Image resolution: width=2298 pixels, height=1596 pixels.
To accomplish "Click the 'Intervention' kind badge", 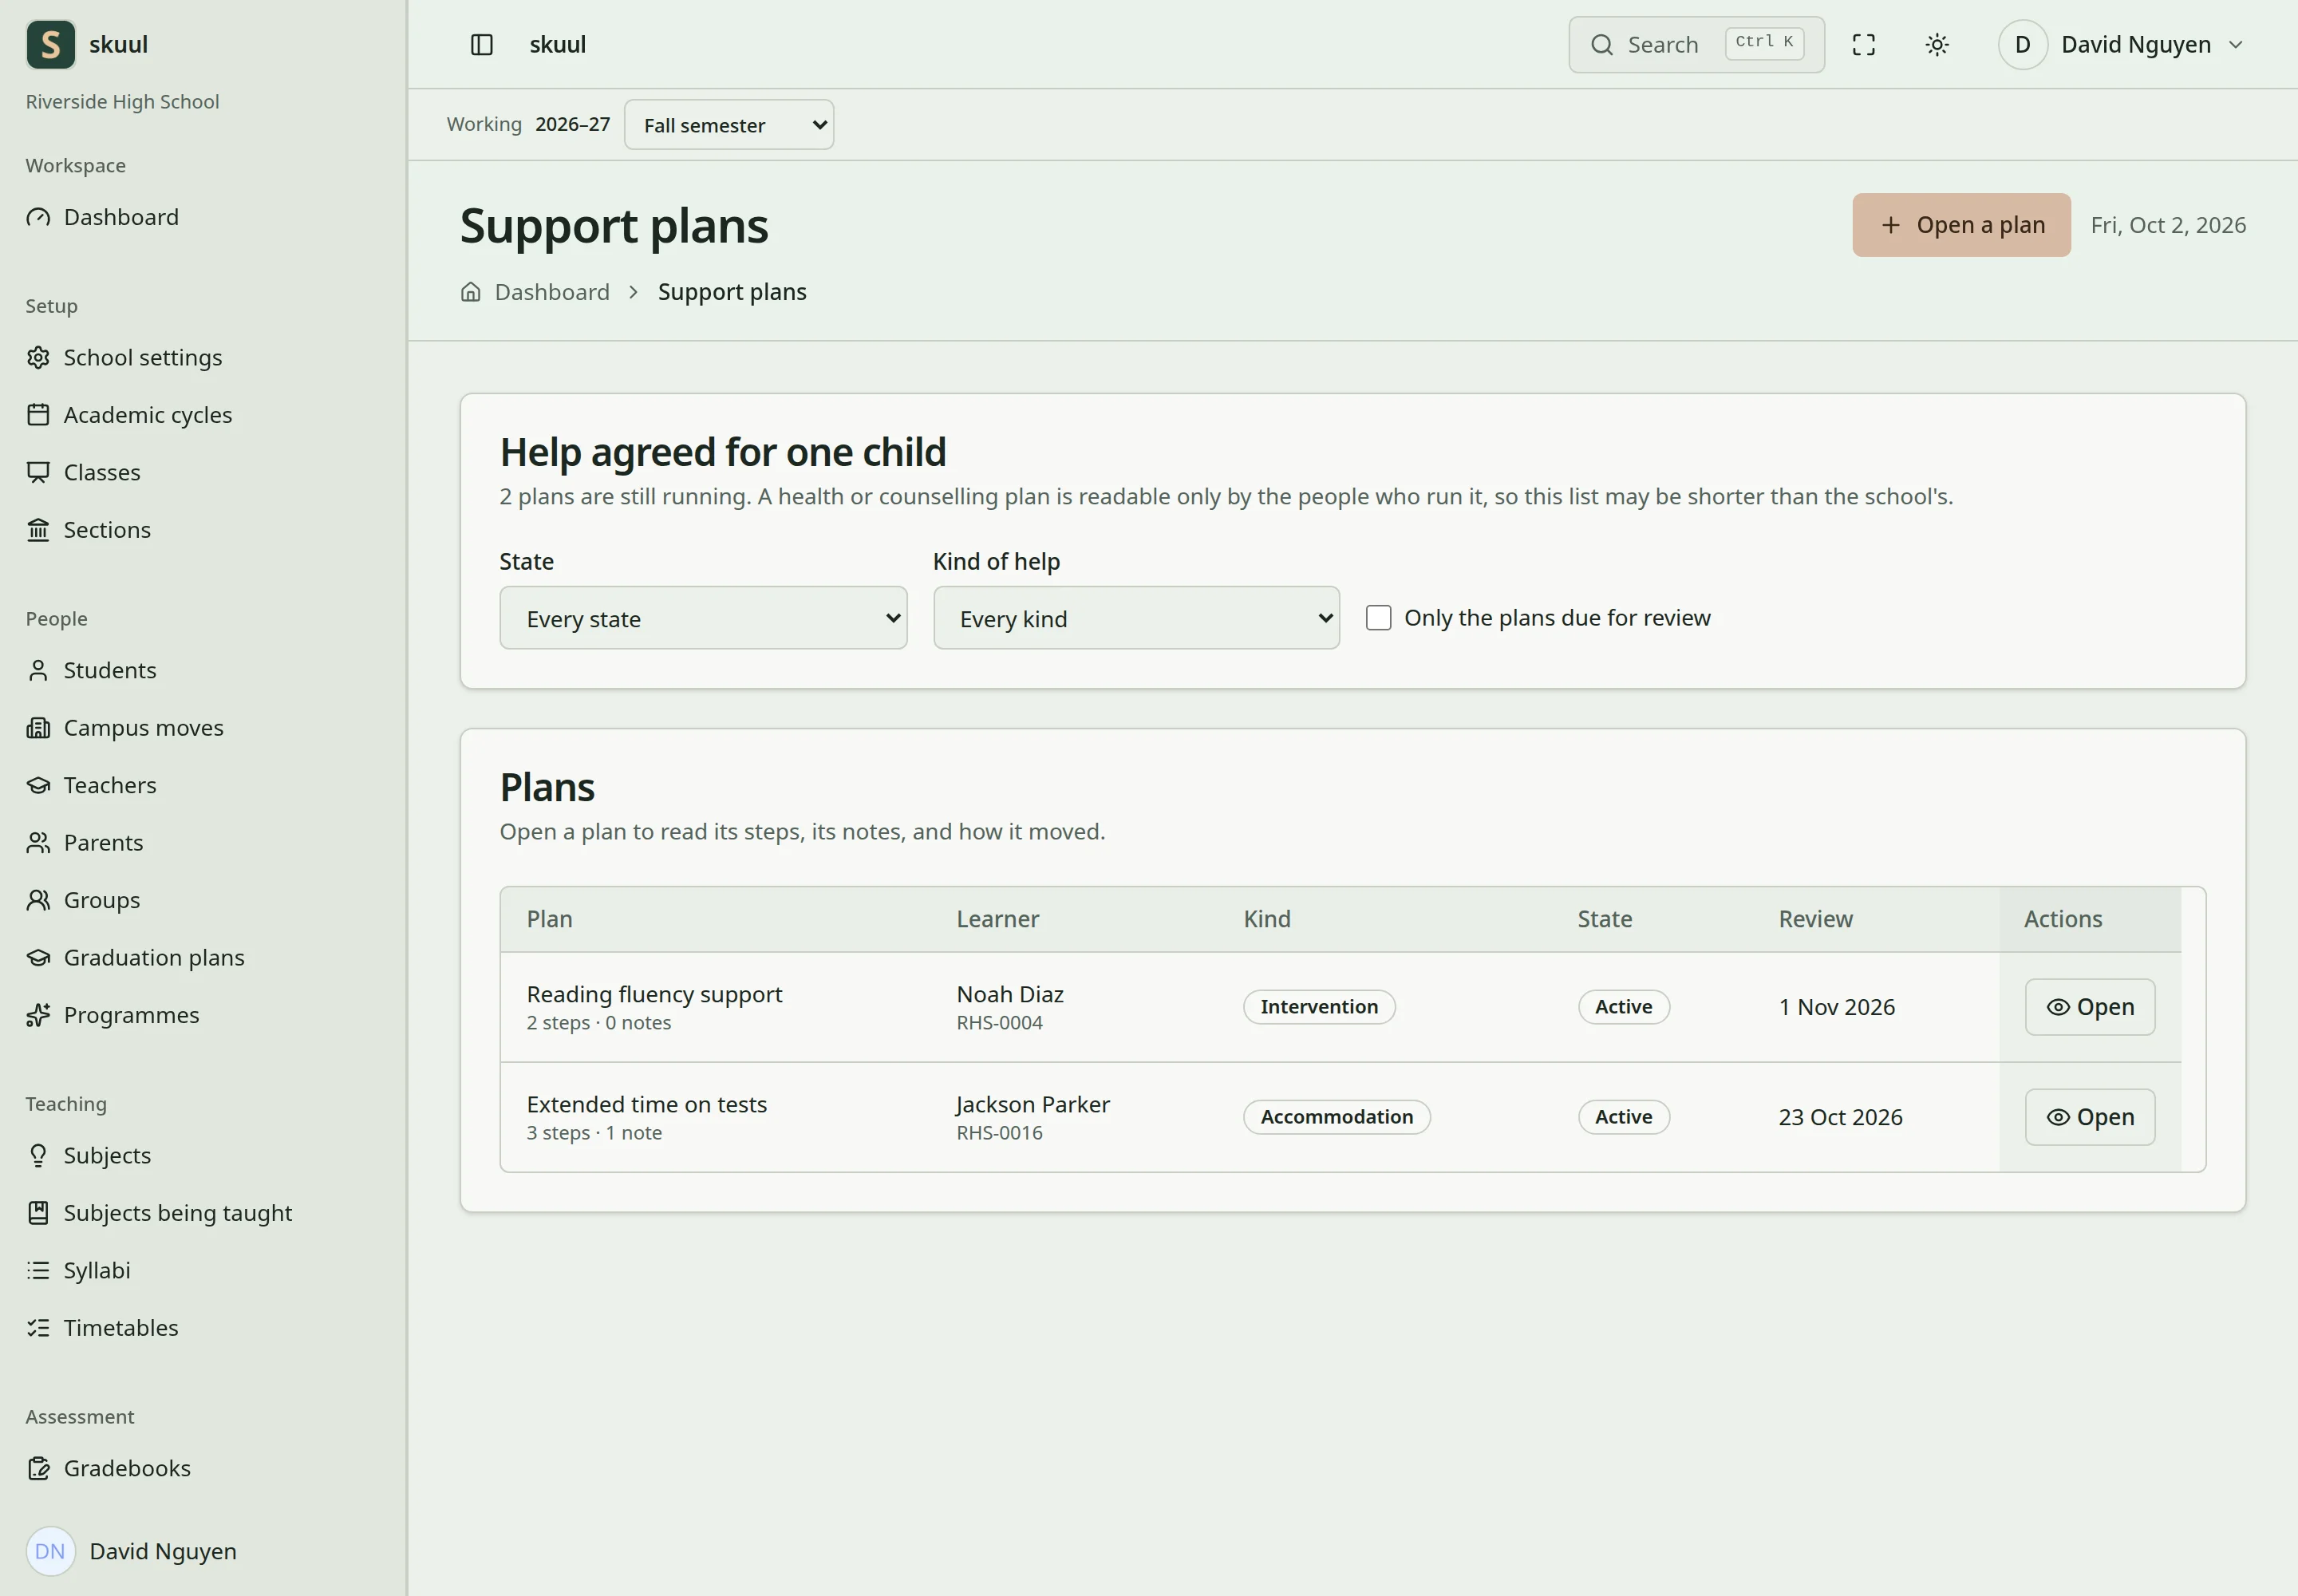I will pos(1320,1007).
